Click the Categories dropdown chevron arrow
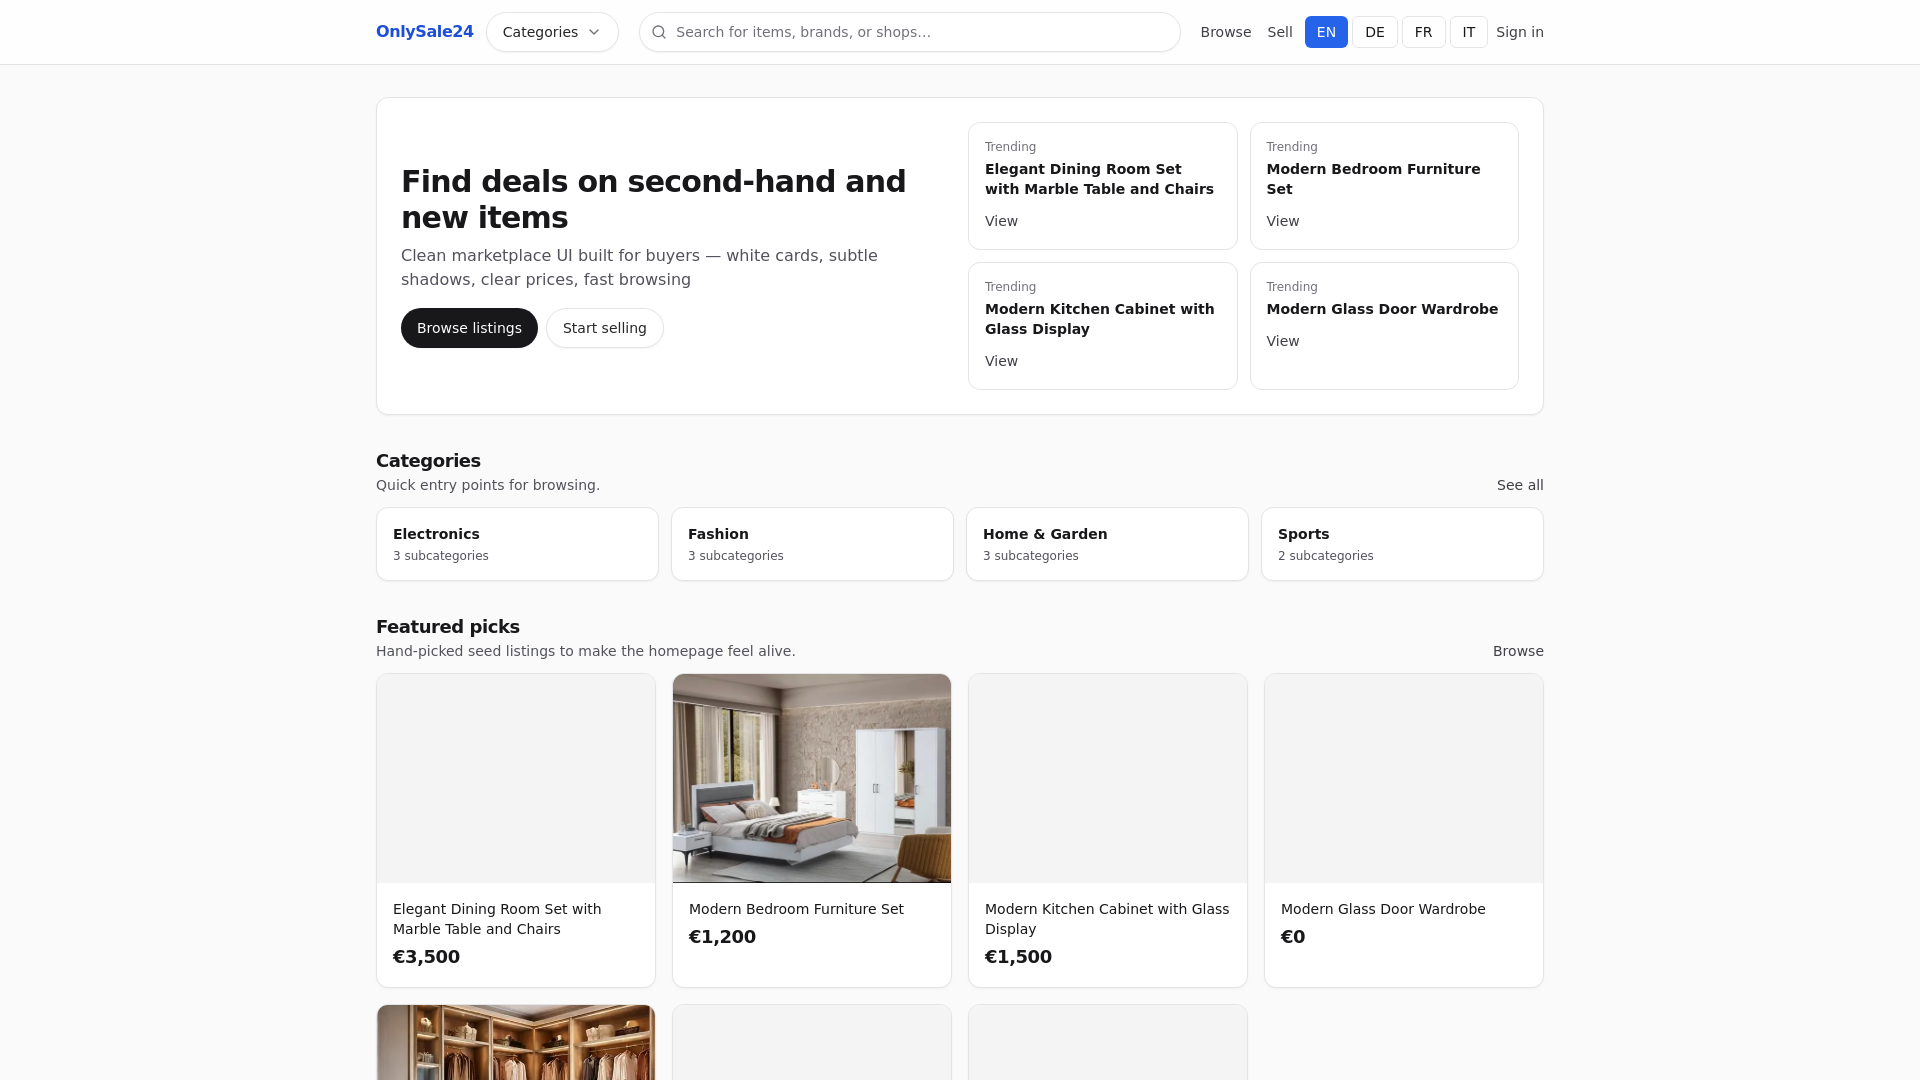The height and width of the screenshot is (1080, 1920). tap(594, 32)
